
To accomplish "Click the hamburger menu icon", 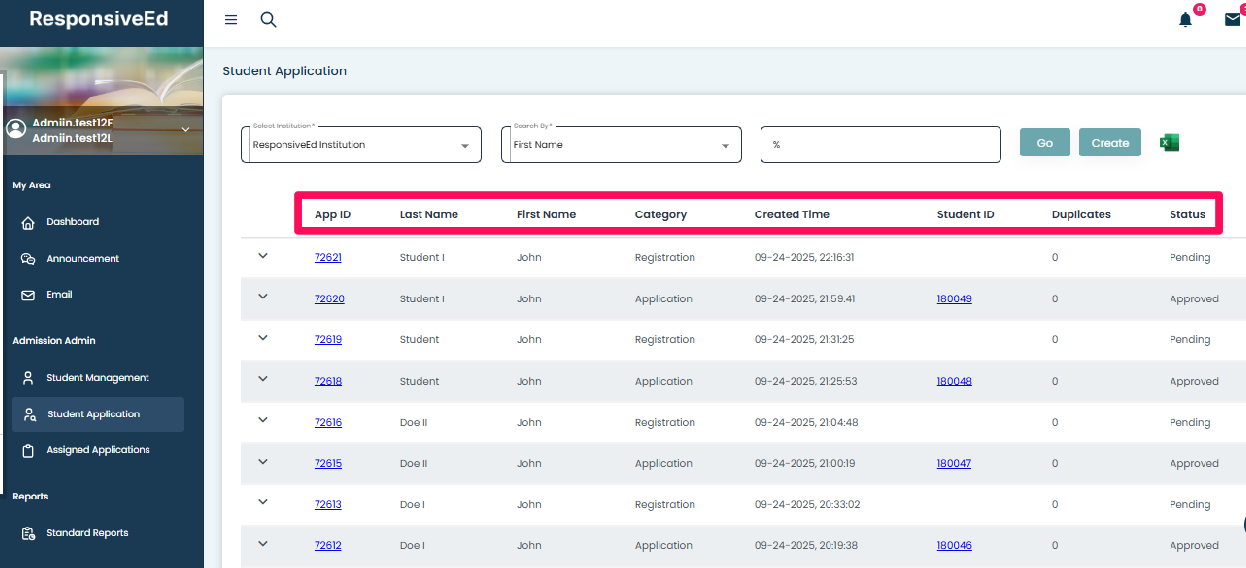I will click(231, 20).
